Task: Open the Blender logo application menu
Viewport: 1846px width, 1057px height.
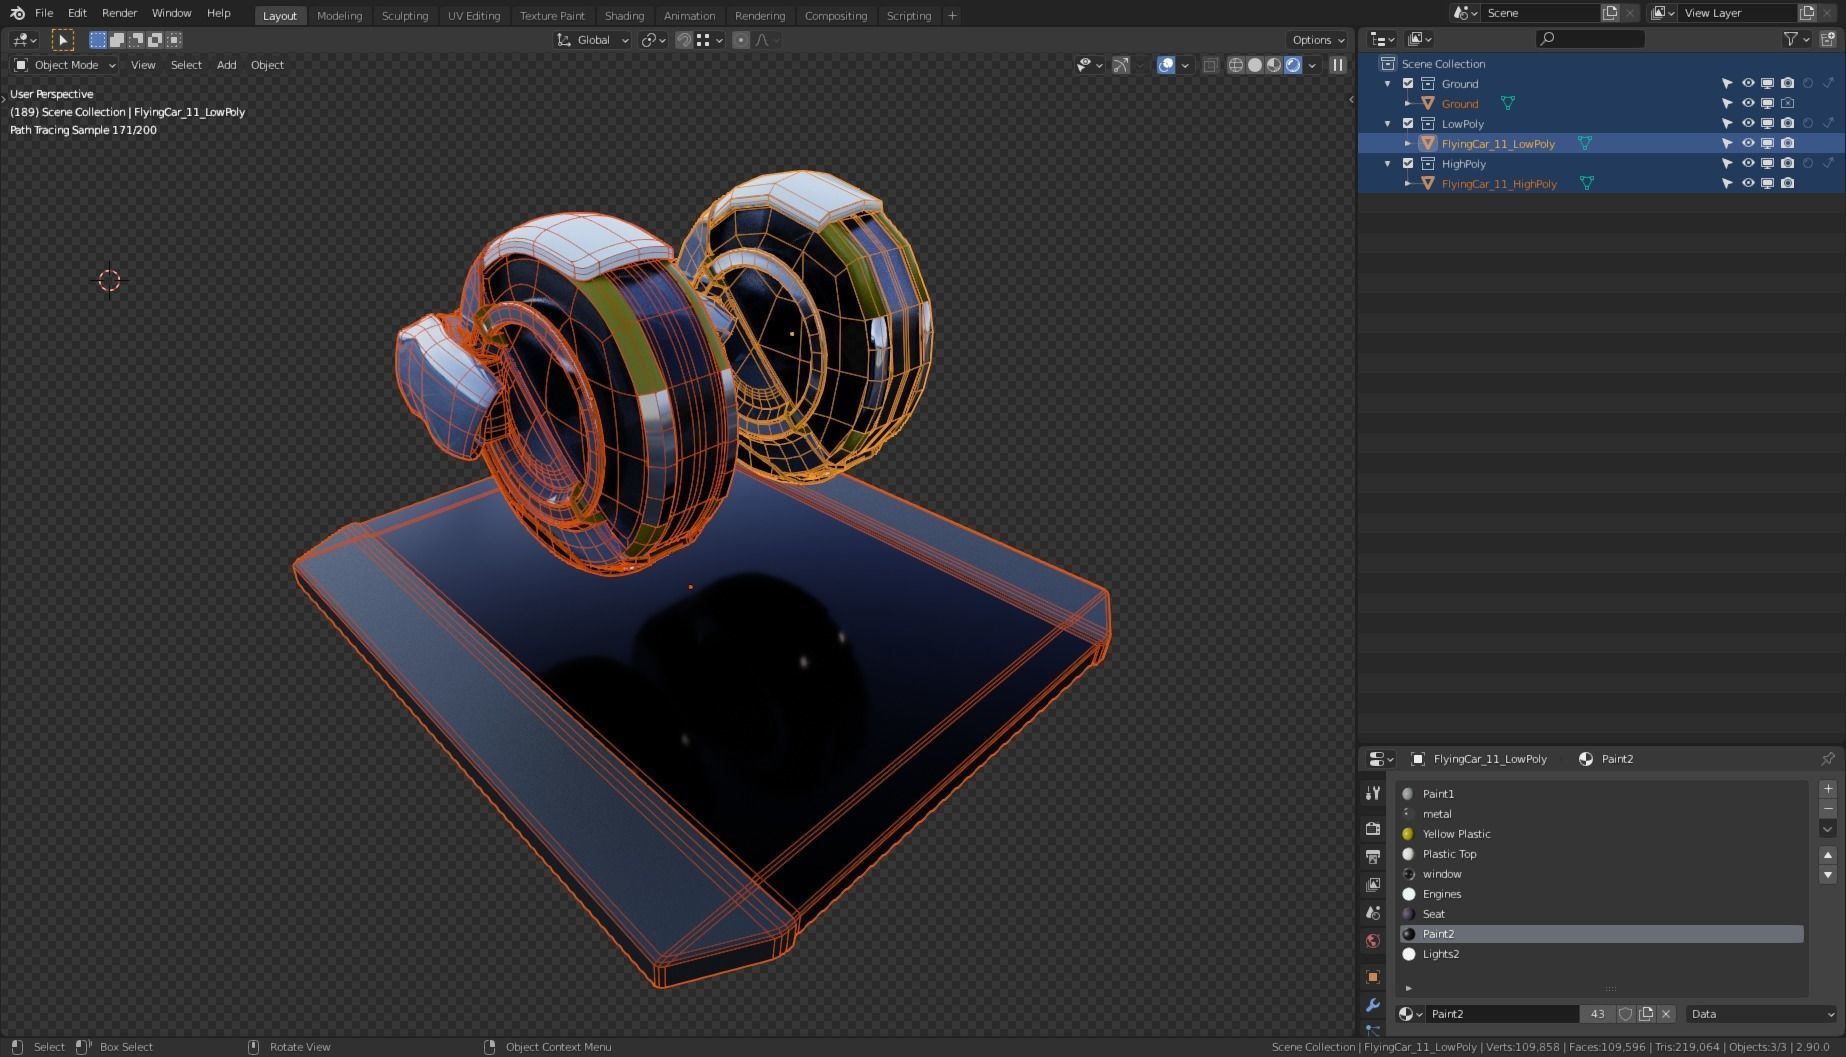Action: (x=17, y=13)
